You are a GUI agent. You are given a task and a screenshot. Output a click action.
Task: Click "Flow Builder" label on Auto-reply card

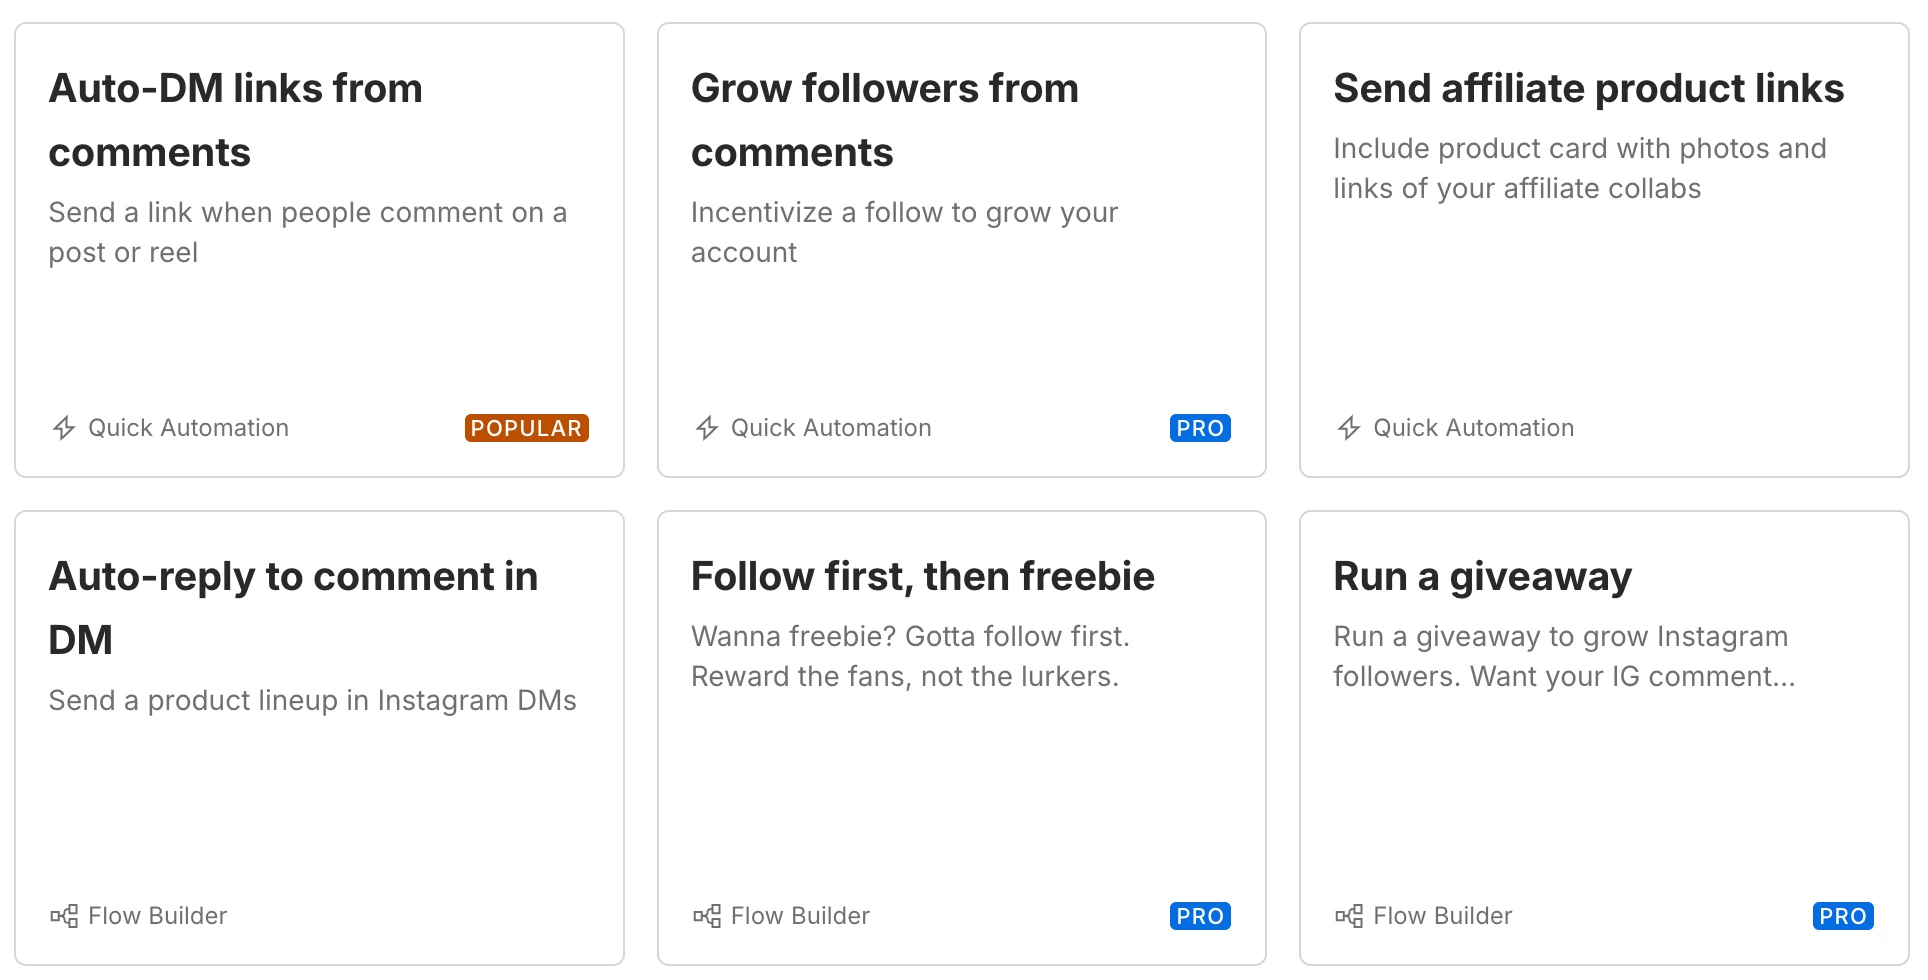(157, 916)
